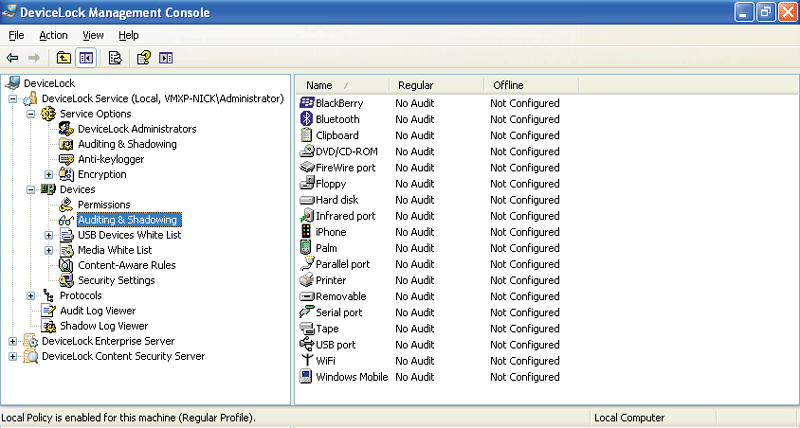800x428 pixels.
Task: Open the Shadow Log Viewer node
Action: (104, 325)
